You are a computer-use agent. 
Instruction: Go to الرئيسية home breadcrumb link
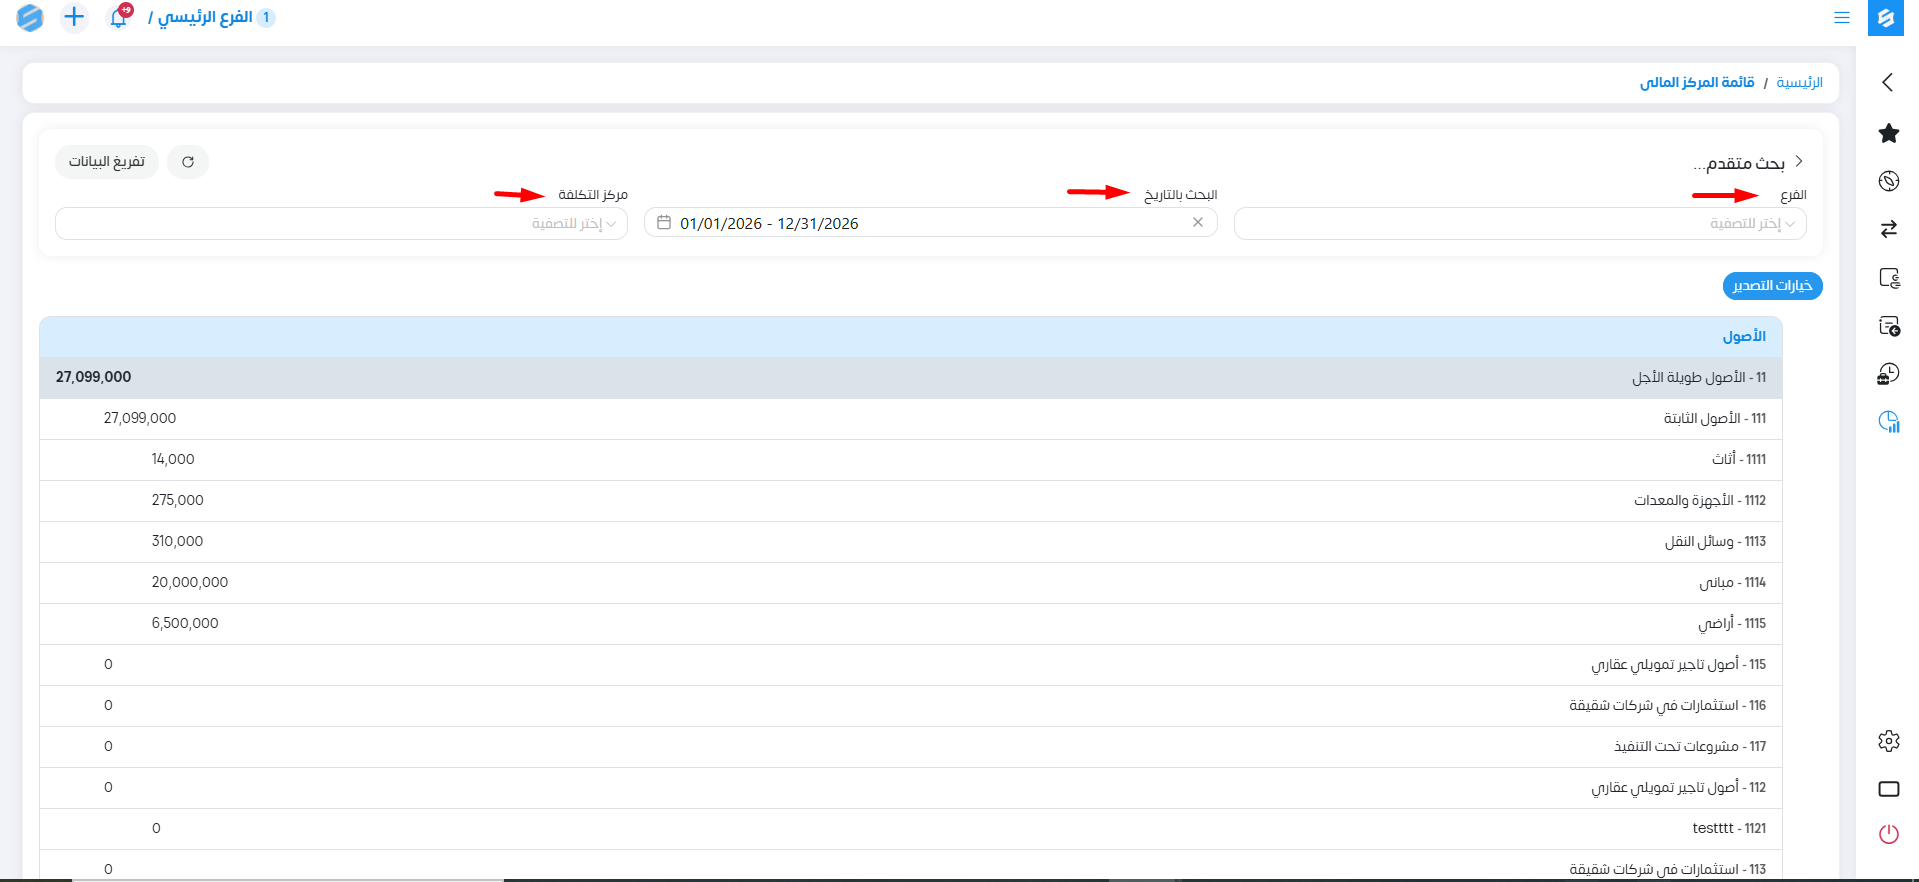1799,82
